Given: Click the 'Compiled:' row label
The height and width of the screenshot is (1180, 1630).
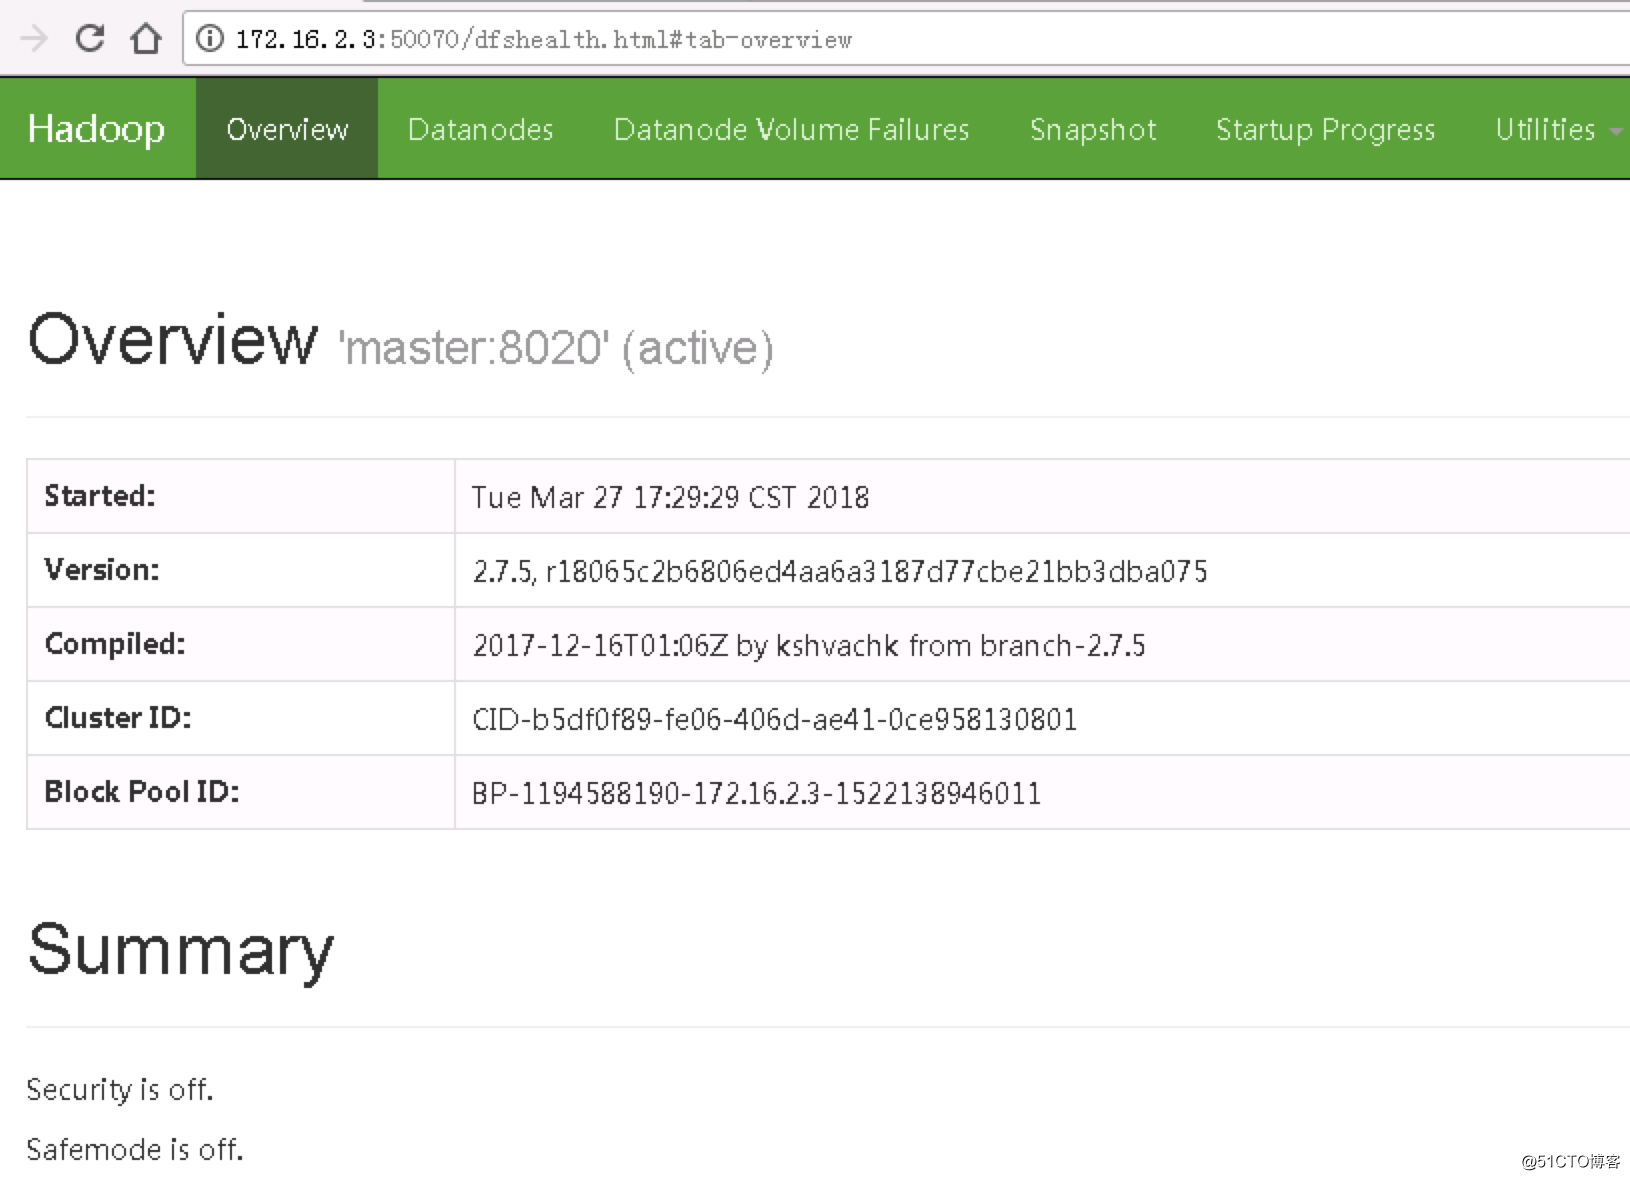Looking at the screenshot, I should click(x=115, y=644).
